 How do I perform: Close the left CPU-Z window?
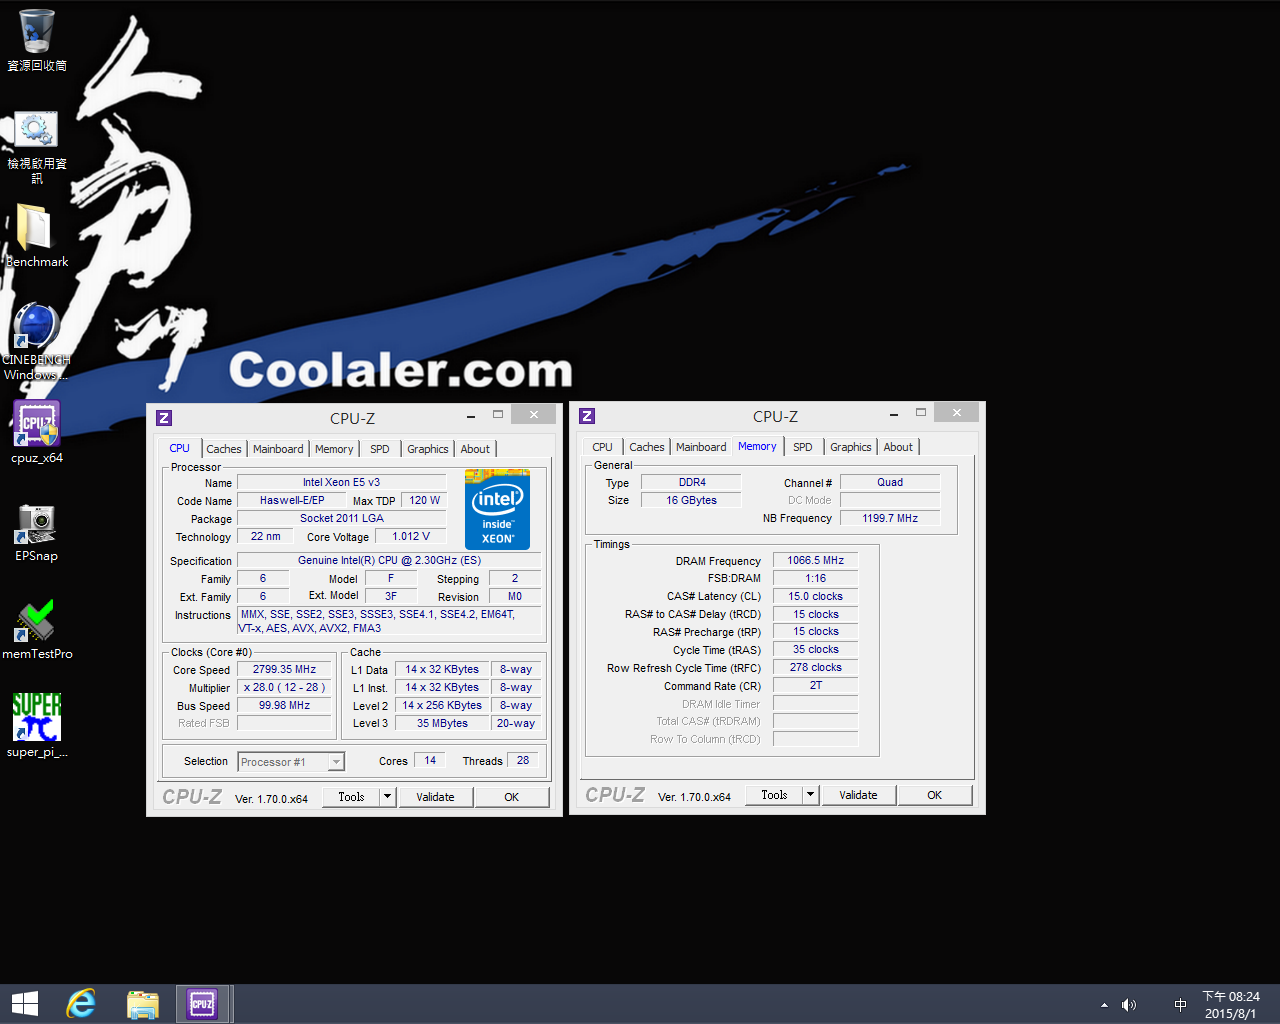point(534,414)
